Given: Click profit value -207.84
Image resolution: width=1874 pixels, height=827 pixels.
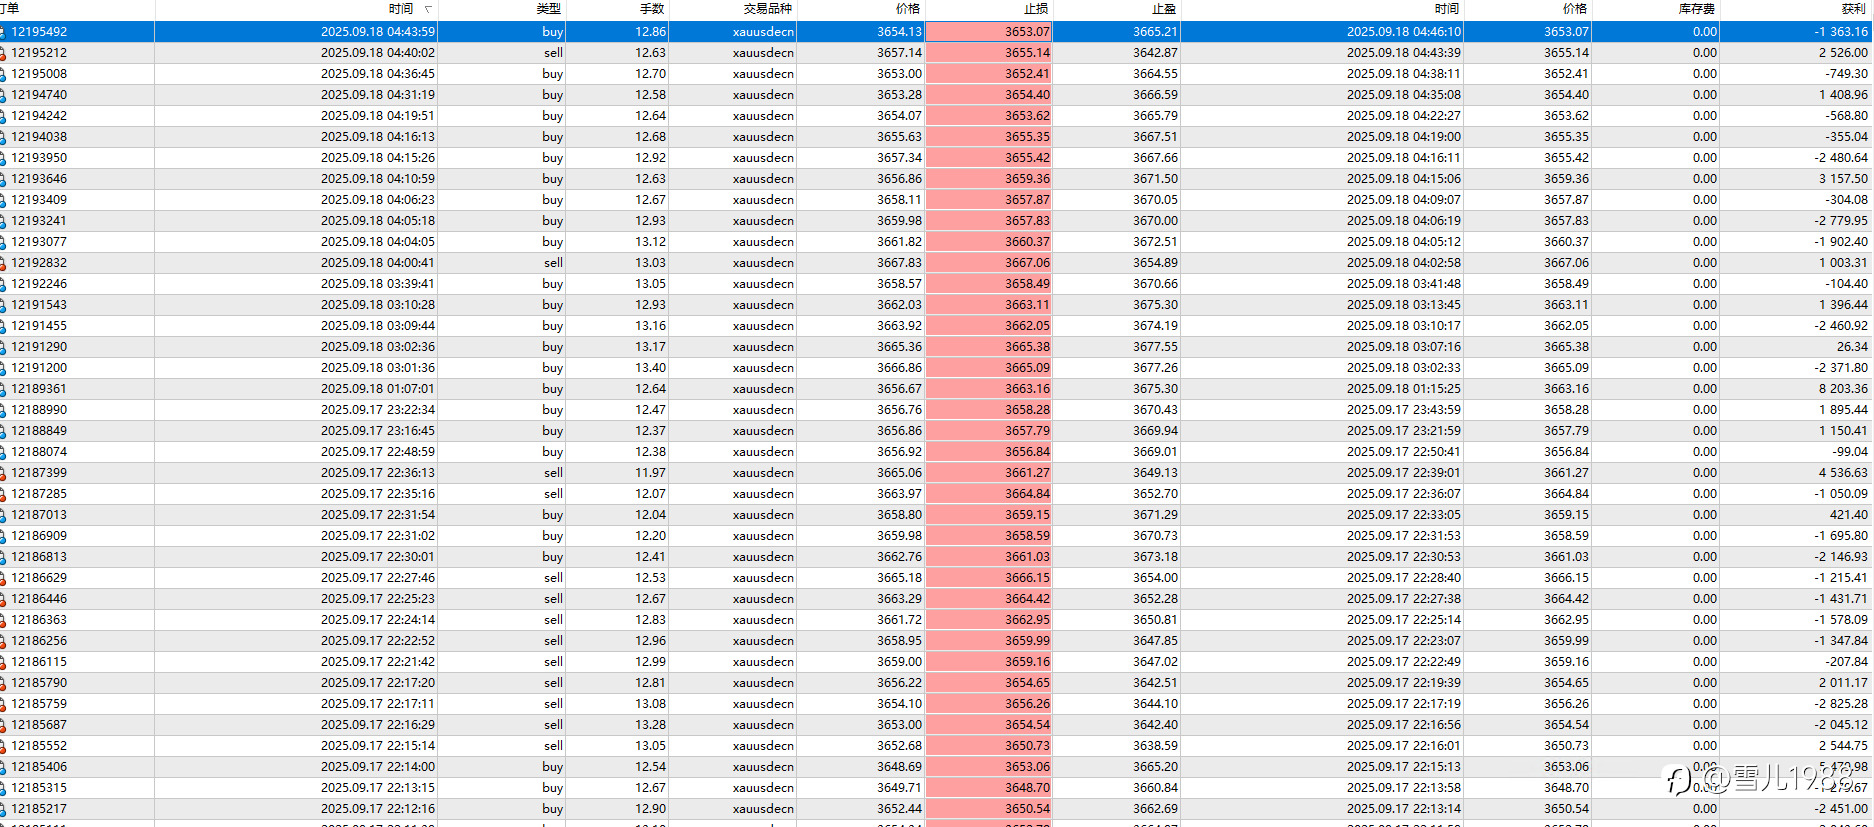Looking at the screenshot, I should coord(1846,662).
